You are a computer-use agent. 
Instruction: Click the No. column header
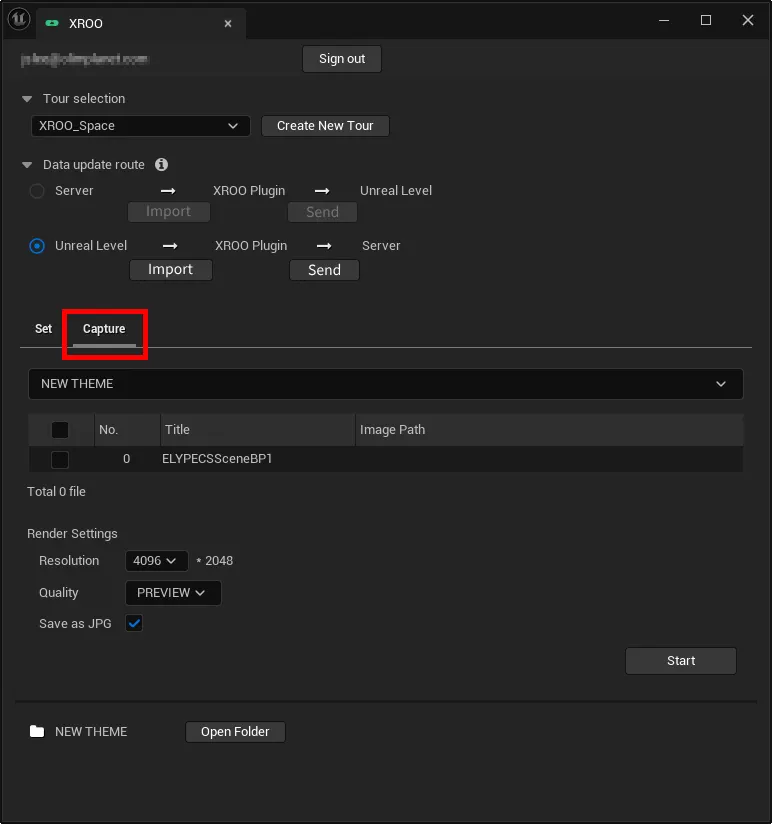tap(127, 430)
